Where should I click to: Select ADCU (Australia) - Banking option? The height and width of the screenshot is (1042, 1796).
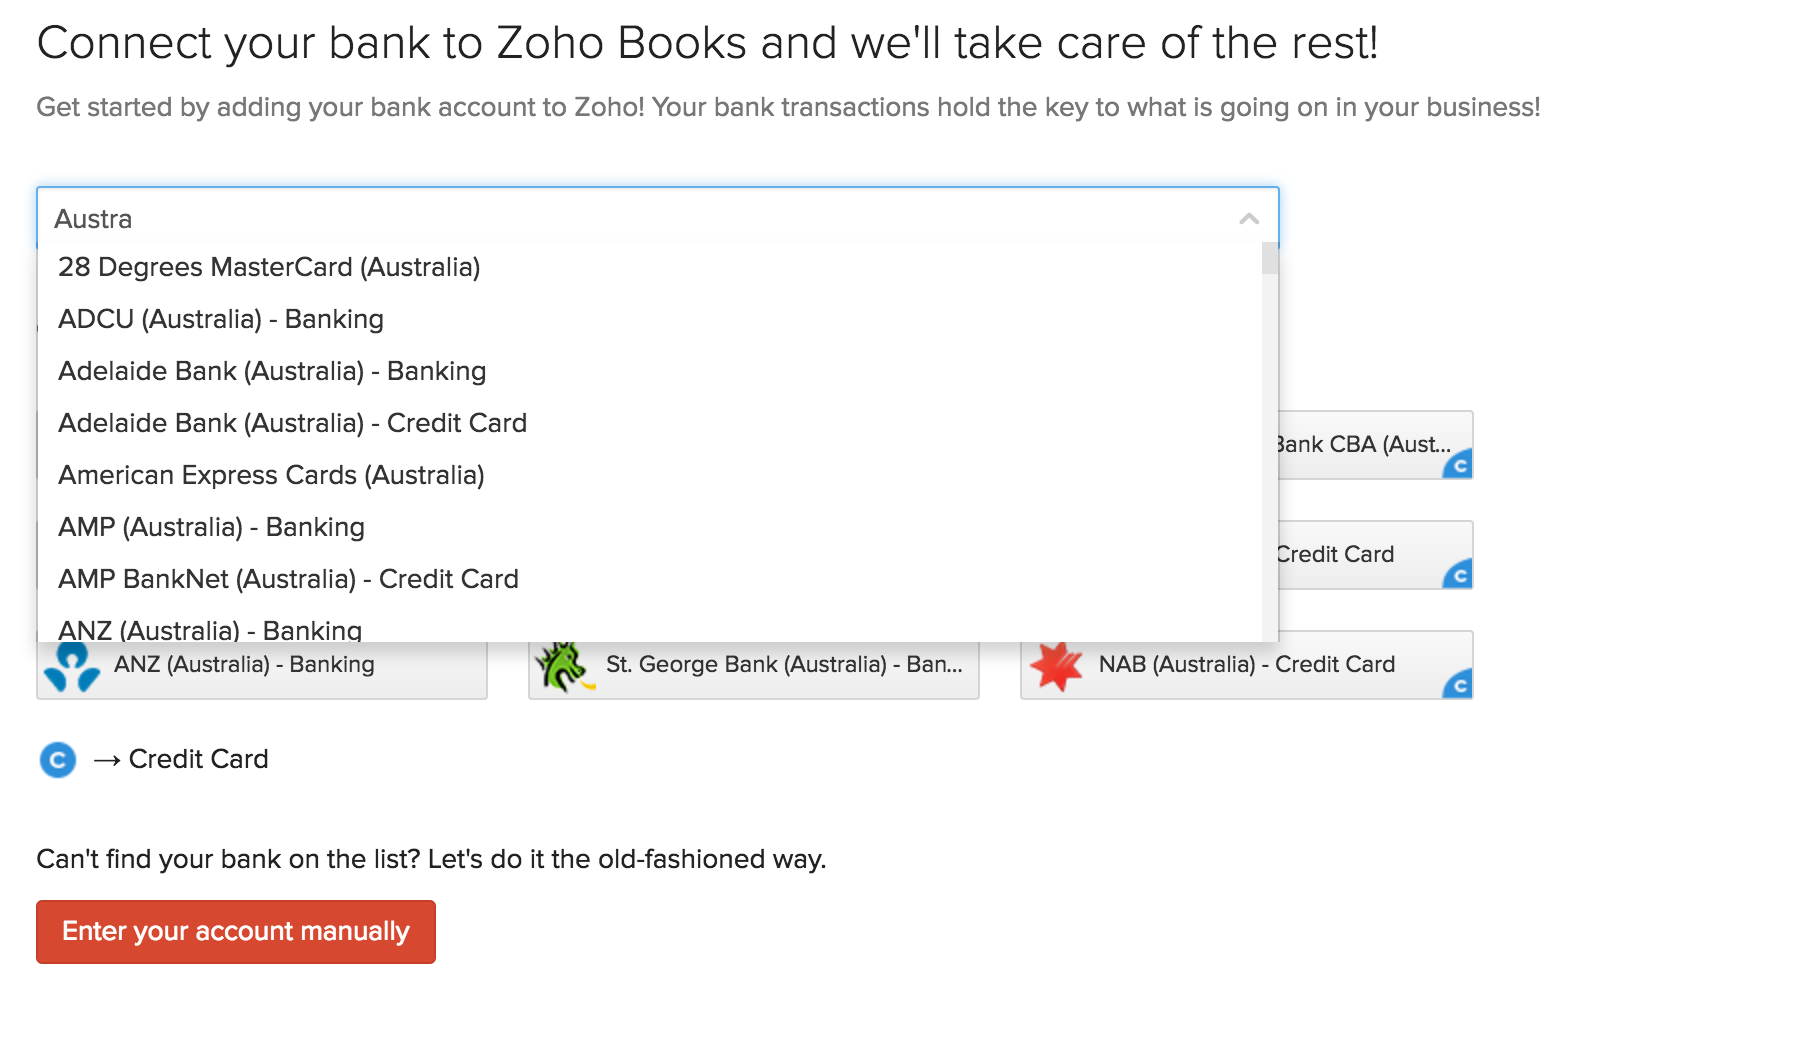220,319
